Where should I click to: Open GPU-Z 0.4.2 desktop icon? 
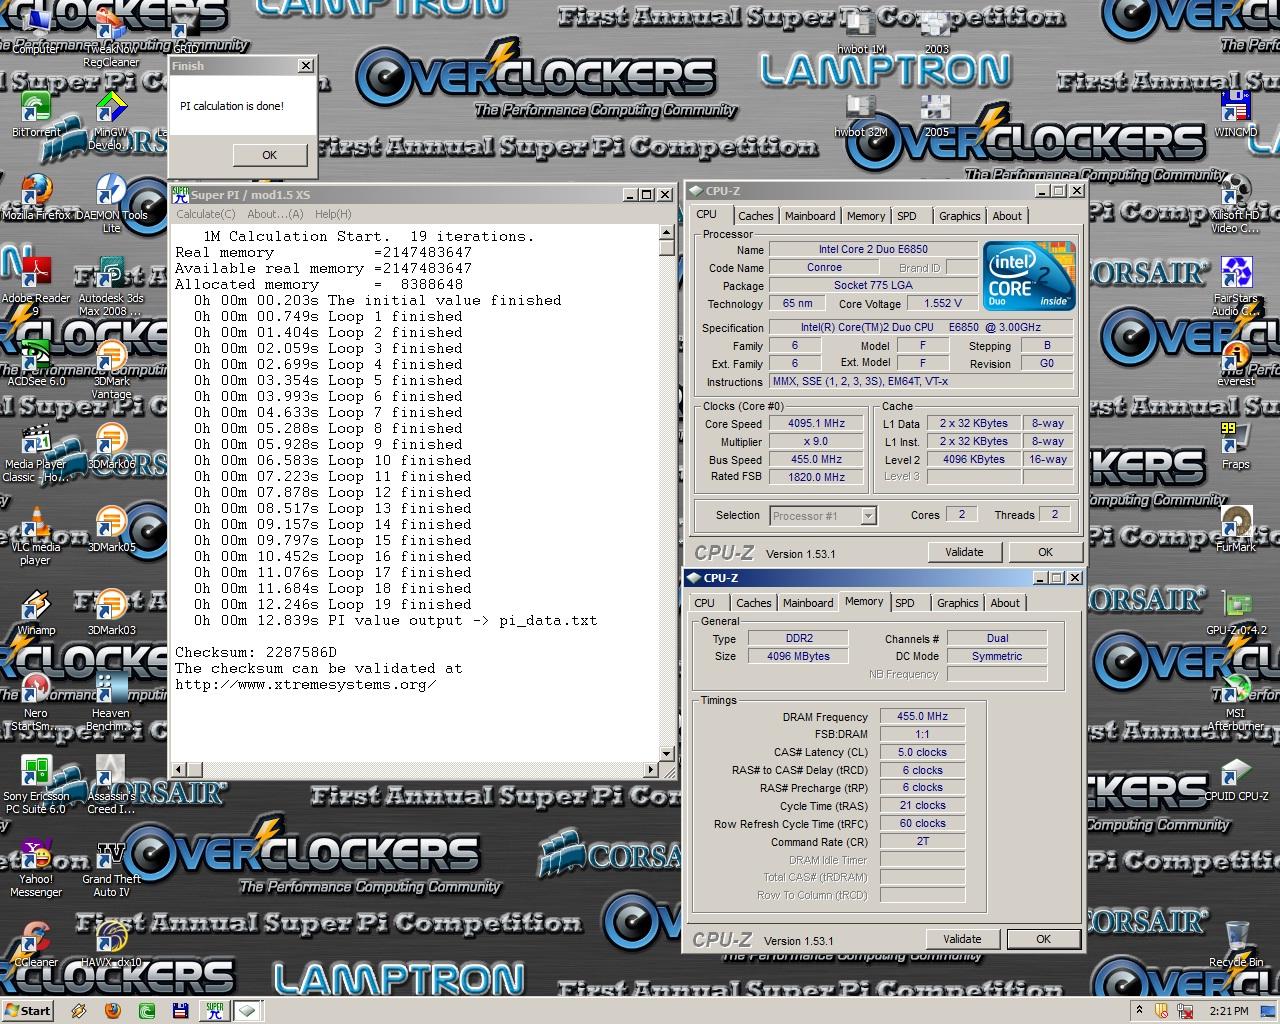1236,611
